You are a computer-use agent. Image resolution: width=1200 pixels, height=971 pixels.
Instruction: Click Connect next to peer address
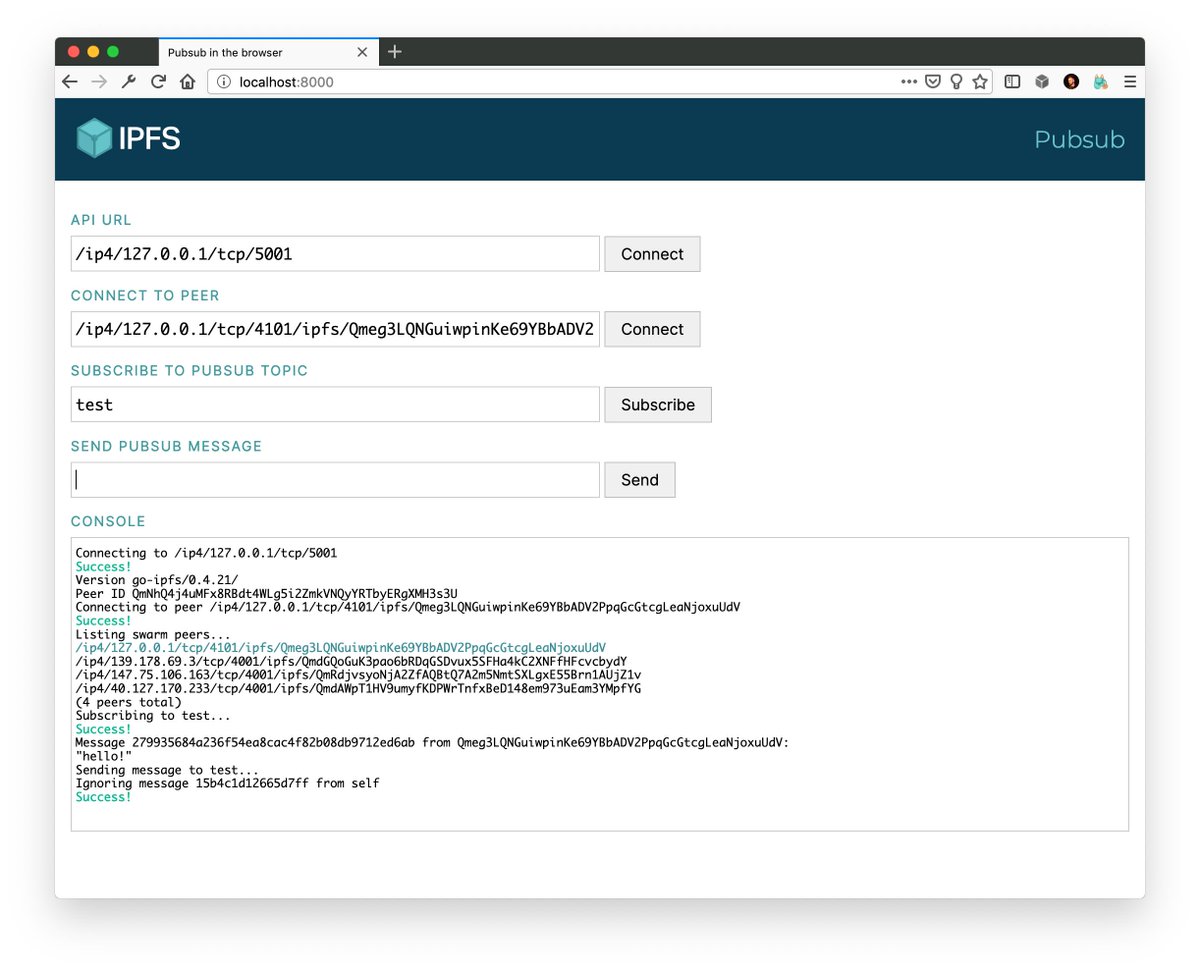(x=652, y=329)
